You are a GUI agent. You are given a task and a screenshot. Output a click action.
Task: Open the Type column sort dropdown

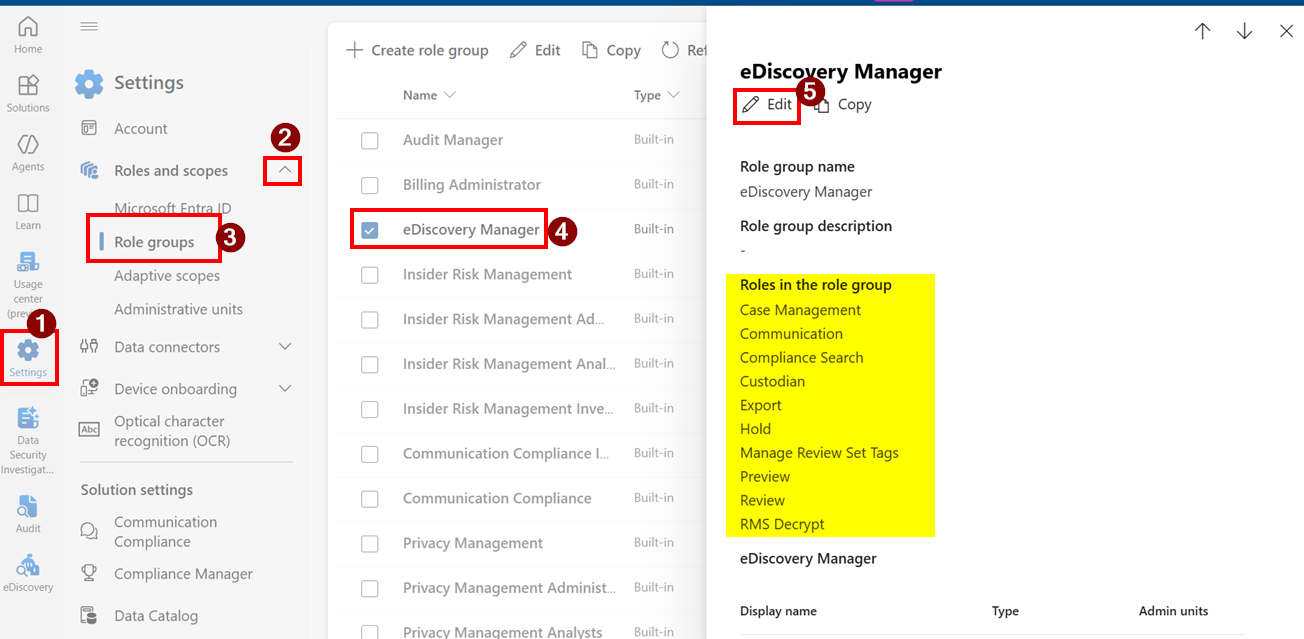673,95
